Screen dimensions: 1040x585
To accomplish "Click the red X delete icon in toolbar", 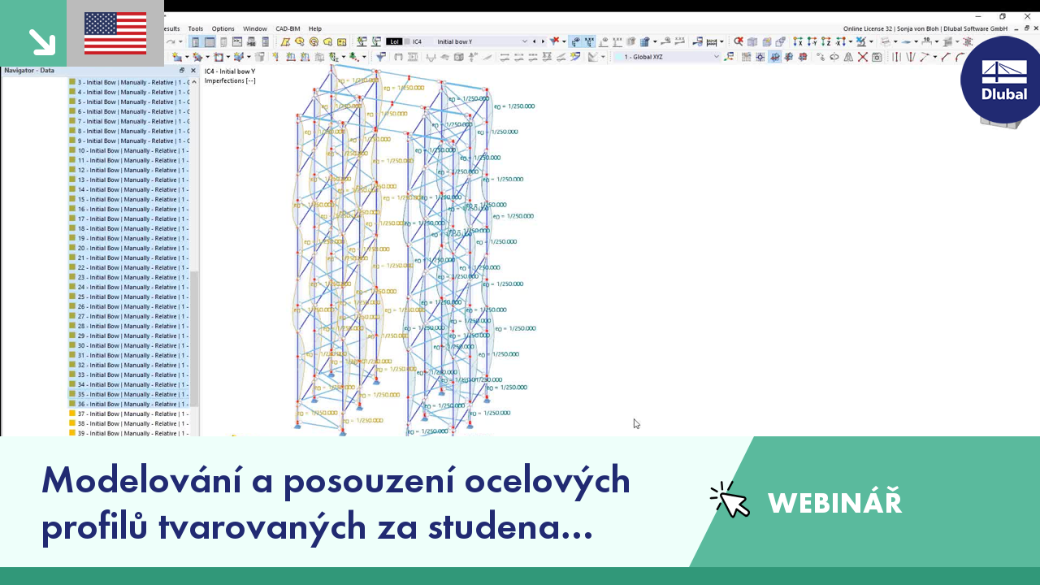I will click(862, 57).
